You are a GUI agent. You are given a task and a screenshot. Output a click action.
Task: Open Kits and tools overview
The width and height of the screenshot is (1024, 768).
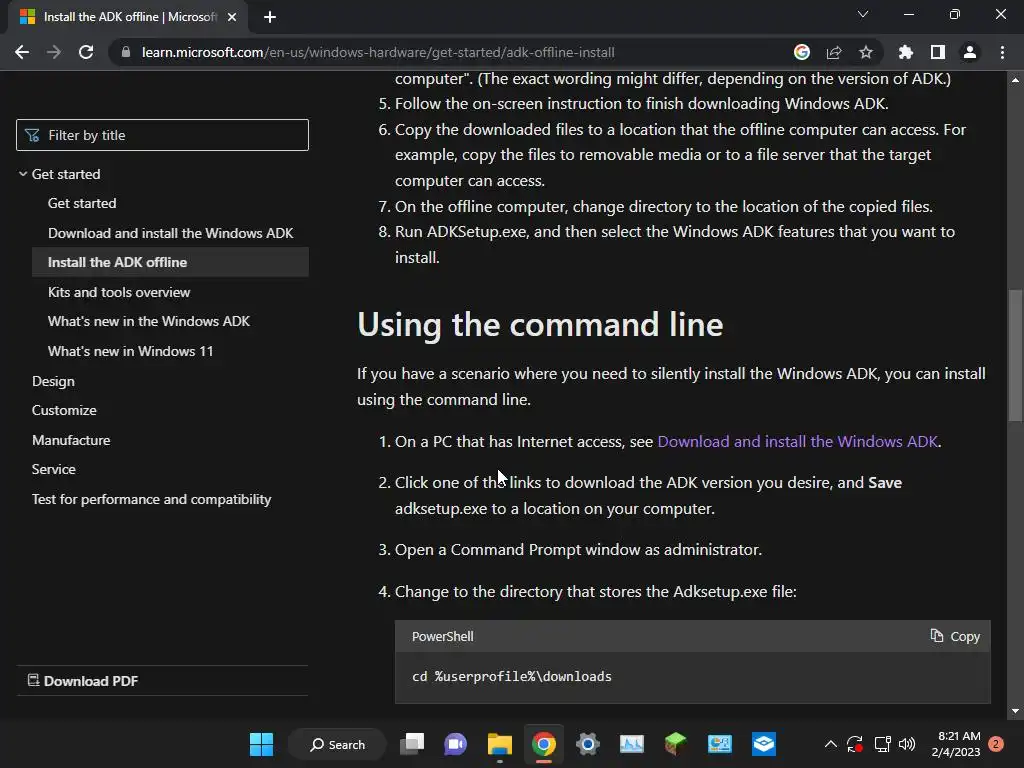pyautogui.click(x=119, y=293)
